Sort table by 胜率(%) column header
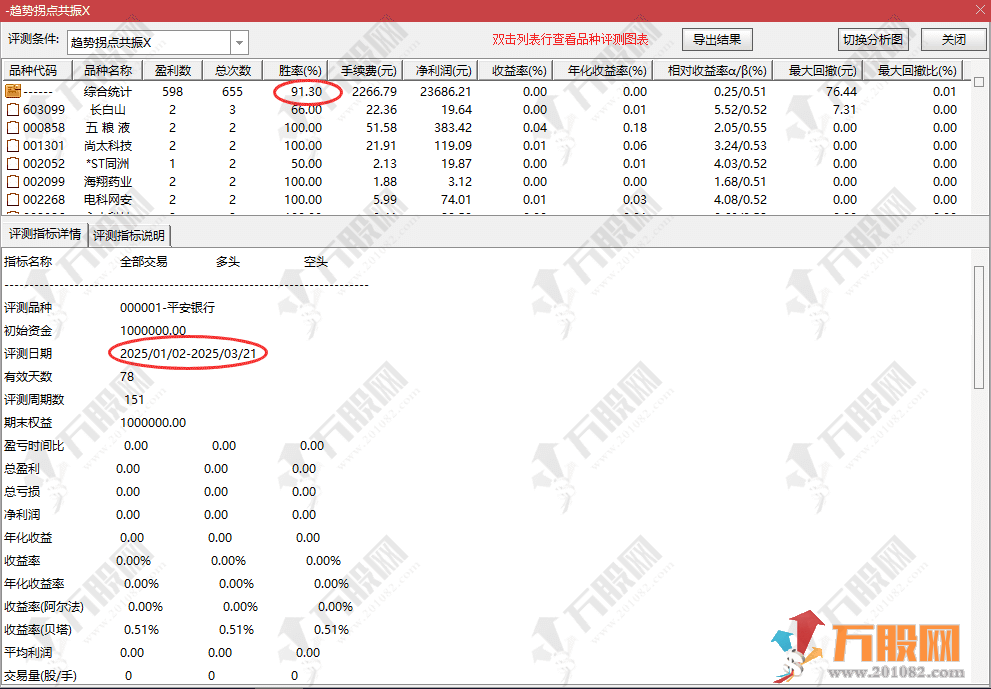991x689 pixels. pyautogui.click(x=300, y=71)
